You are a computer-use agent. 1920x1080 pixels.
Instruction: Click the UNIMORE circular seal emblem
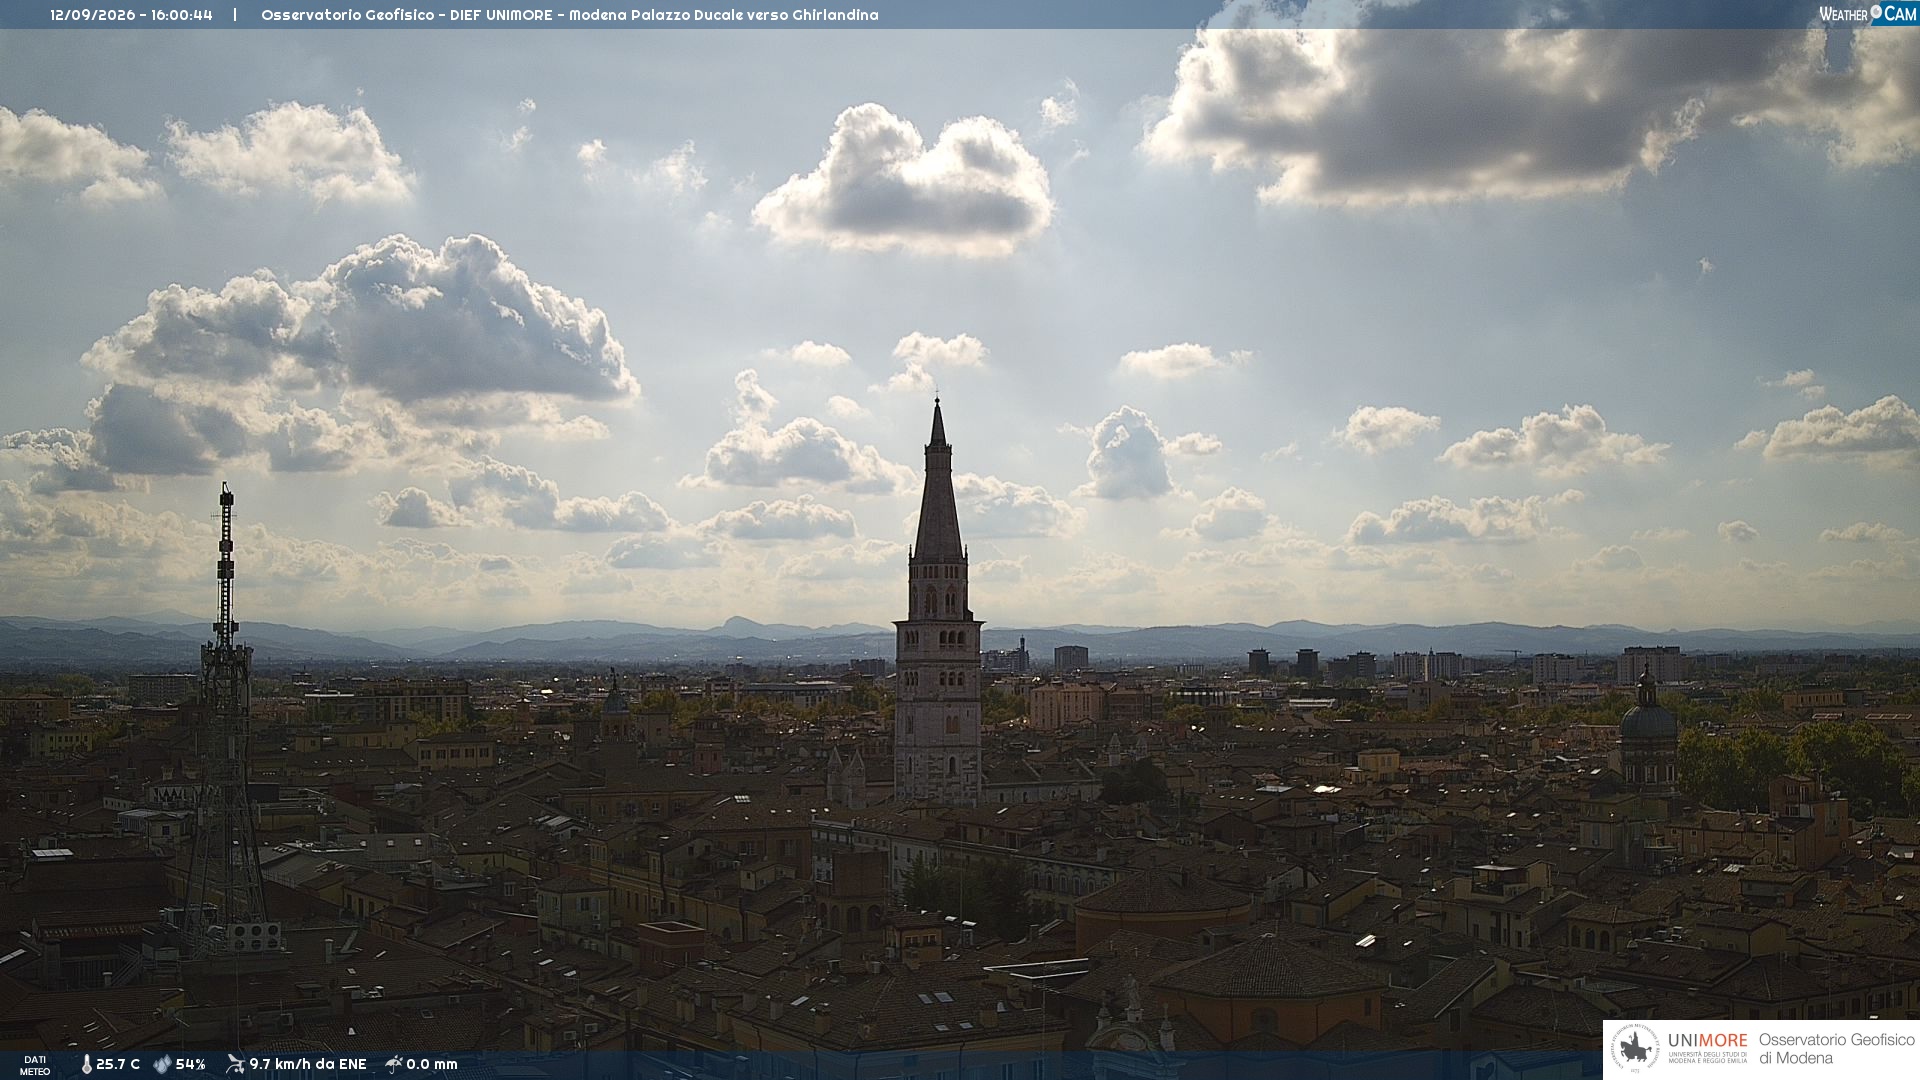[1634, 1049]
